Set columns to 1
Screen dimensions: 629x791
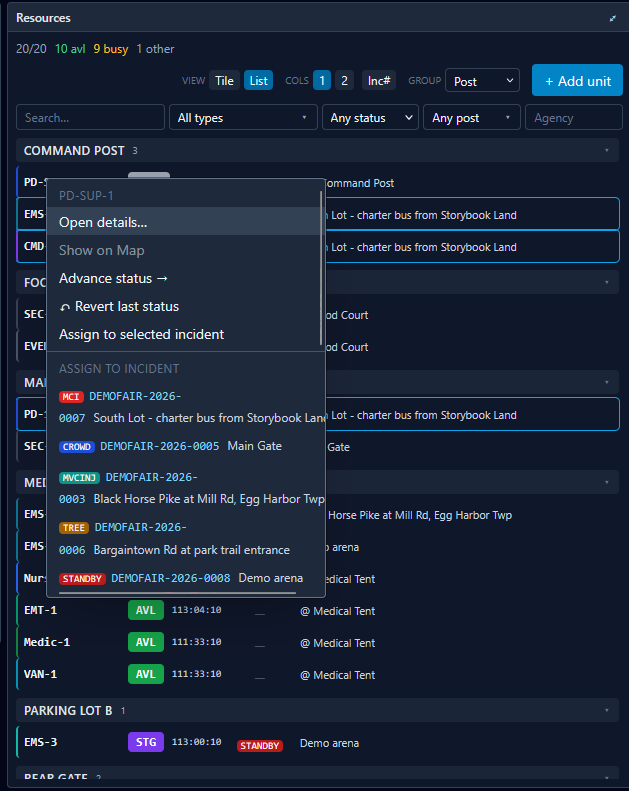coord(322,81)
